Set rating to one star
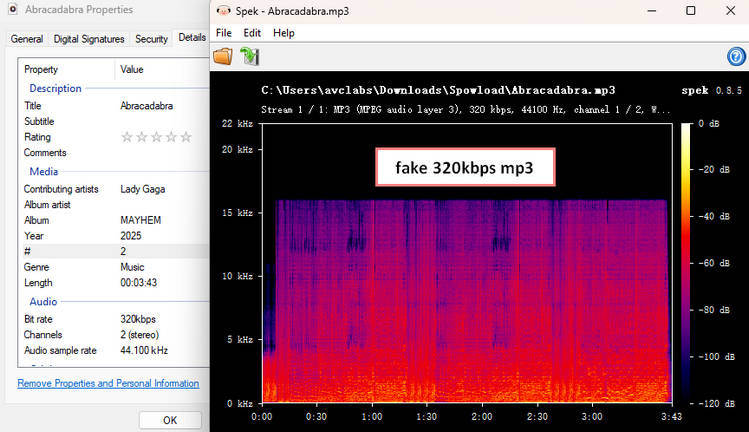 [127, 137]
